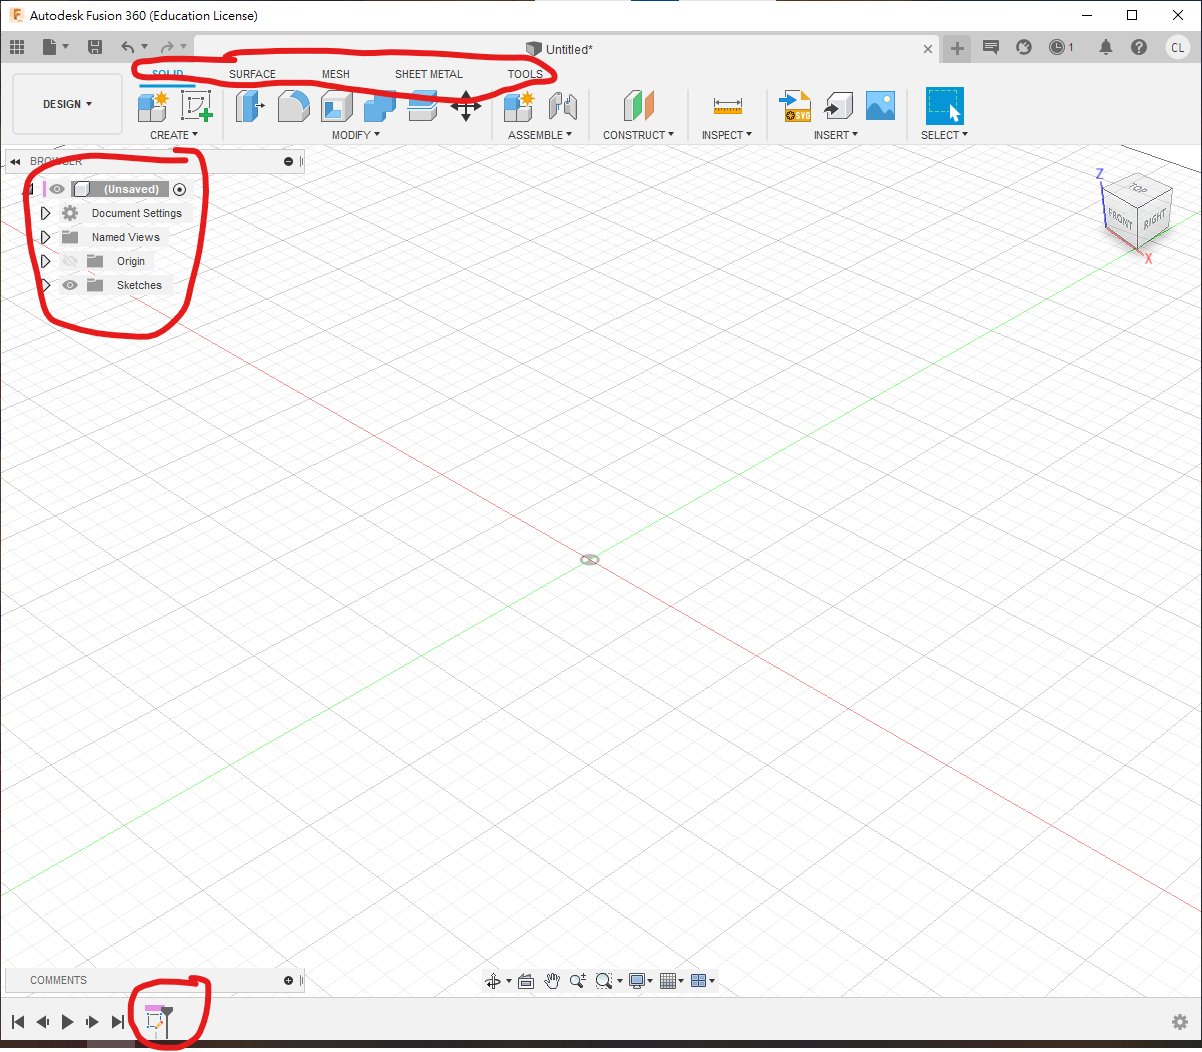Click the Joint tool in Assemble
Image resolution: width=1202 pixels, height=1052 pixels.
pos(563,106)
